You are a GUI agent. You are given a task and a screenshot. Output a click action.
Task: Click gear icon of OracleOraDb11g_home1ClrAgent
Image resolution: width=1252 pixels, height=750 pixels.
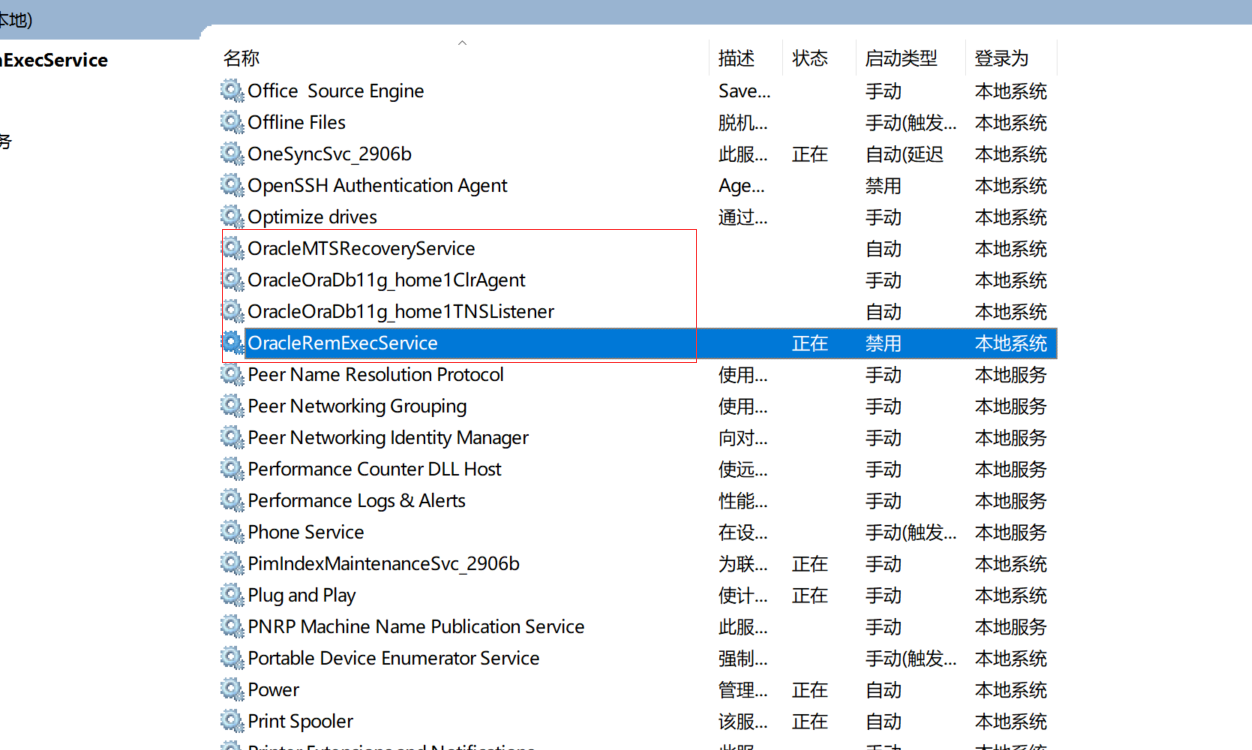(x=232, y=280)
